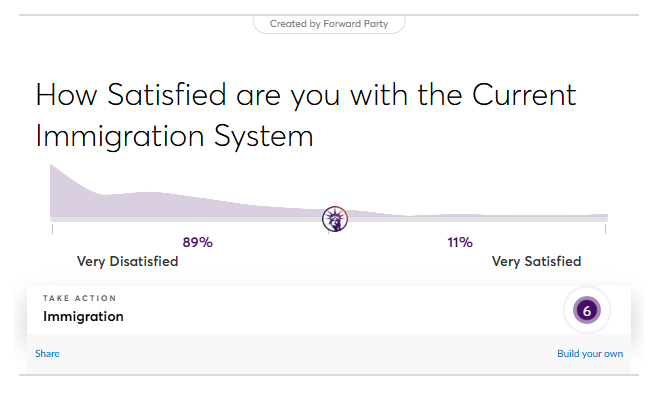Click the 11% satisfied percentage label
Image resolution: width=654 pixels, height=393 pixels.
(460, 242)
